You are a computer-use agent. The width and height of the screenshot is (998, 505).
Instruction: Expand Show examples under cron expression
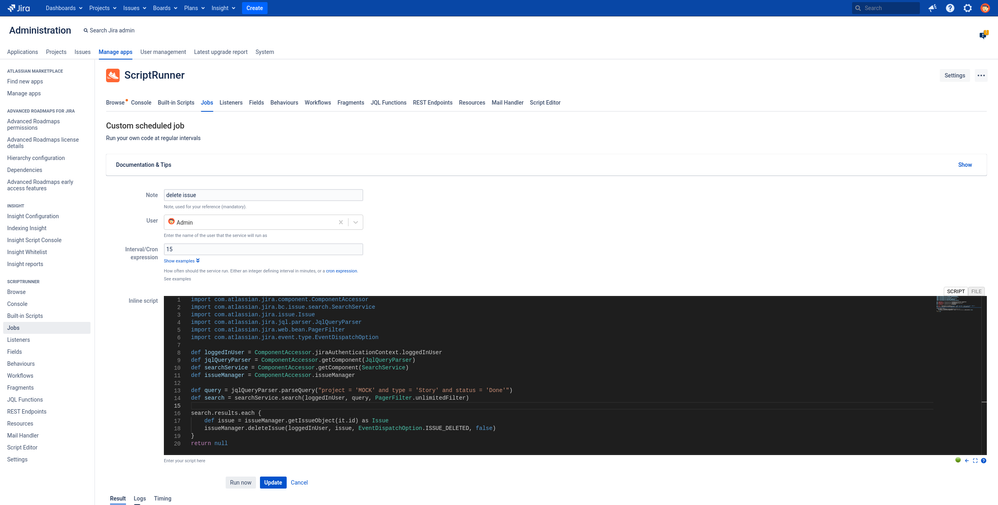pos(181,261)
